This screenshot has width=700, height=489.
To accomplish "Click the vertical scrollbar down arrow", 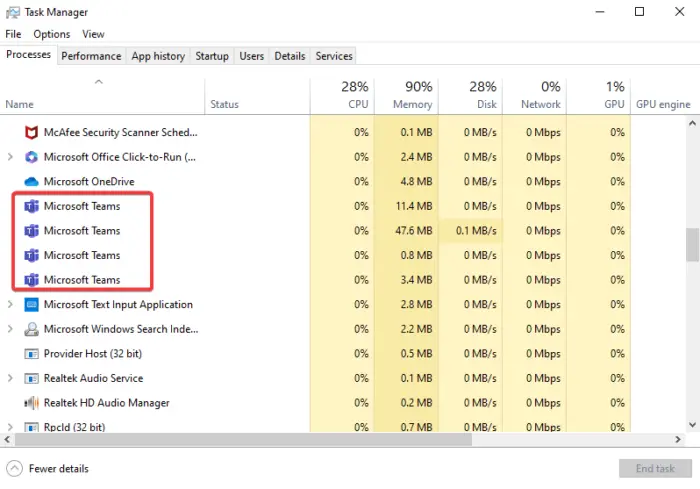I will click(692, 425).
